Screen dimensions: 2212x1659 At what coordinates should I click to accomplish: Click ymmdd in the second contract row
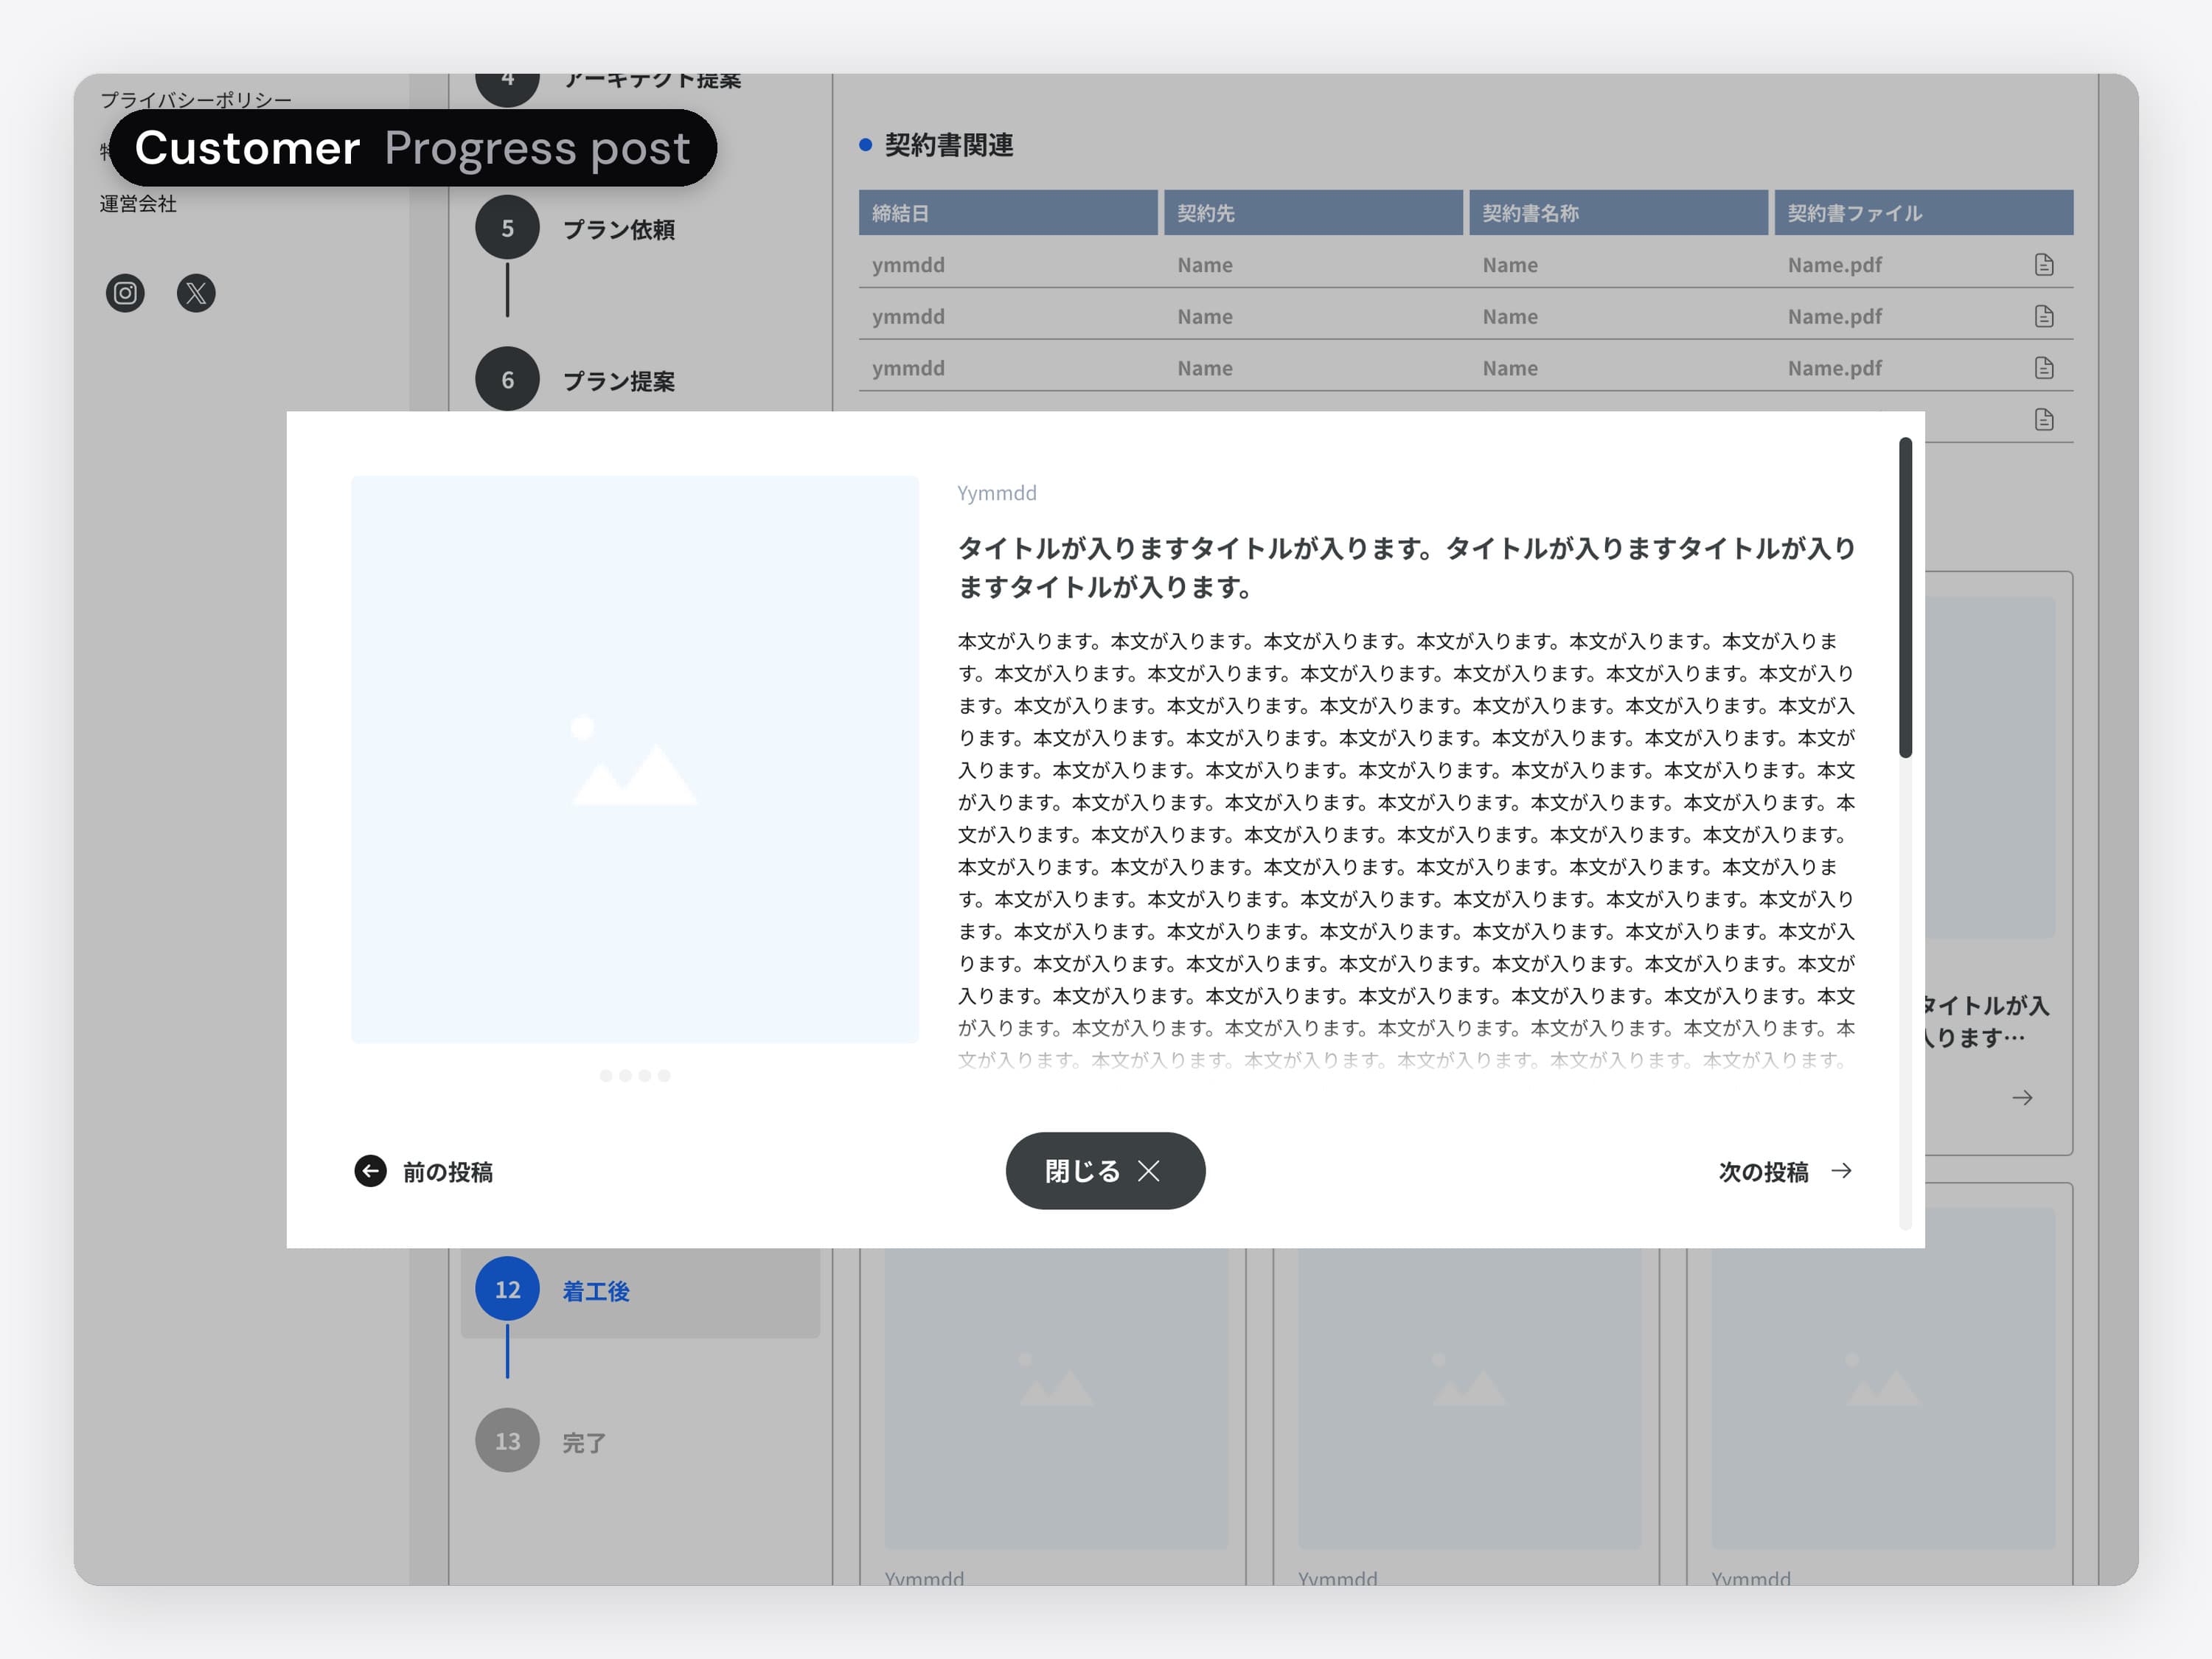pos(908,316)
